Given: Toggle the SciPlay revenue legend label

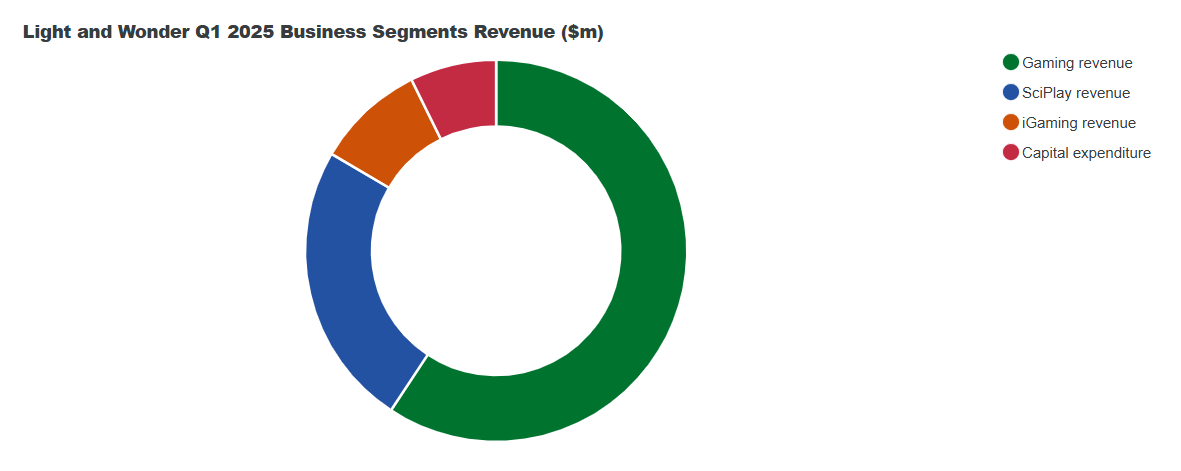Looking at the screenshot, I should pyautogui.click(x=1076, y=93).
